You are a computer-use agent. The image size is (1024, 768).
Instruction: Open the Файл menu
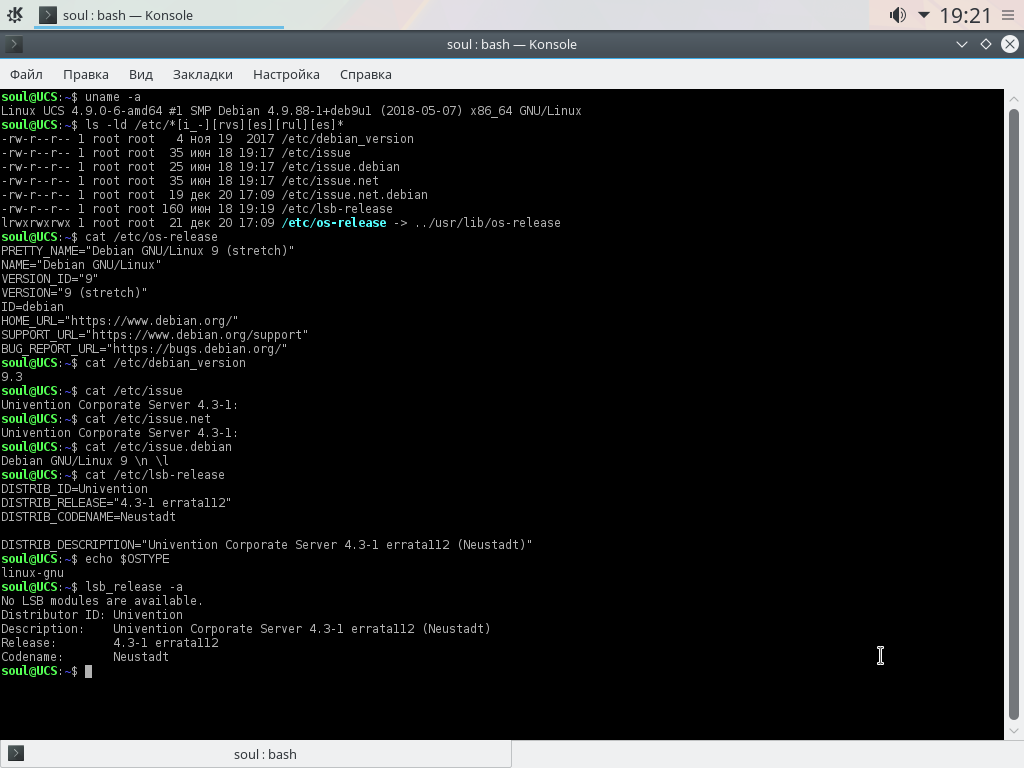tap(26, 74)
